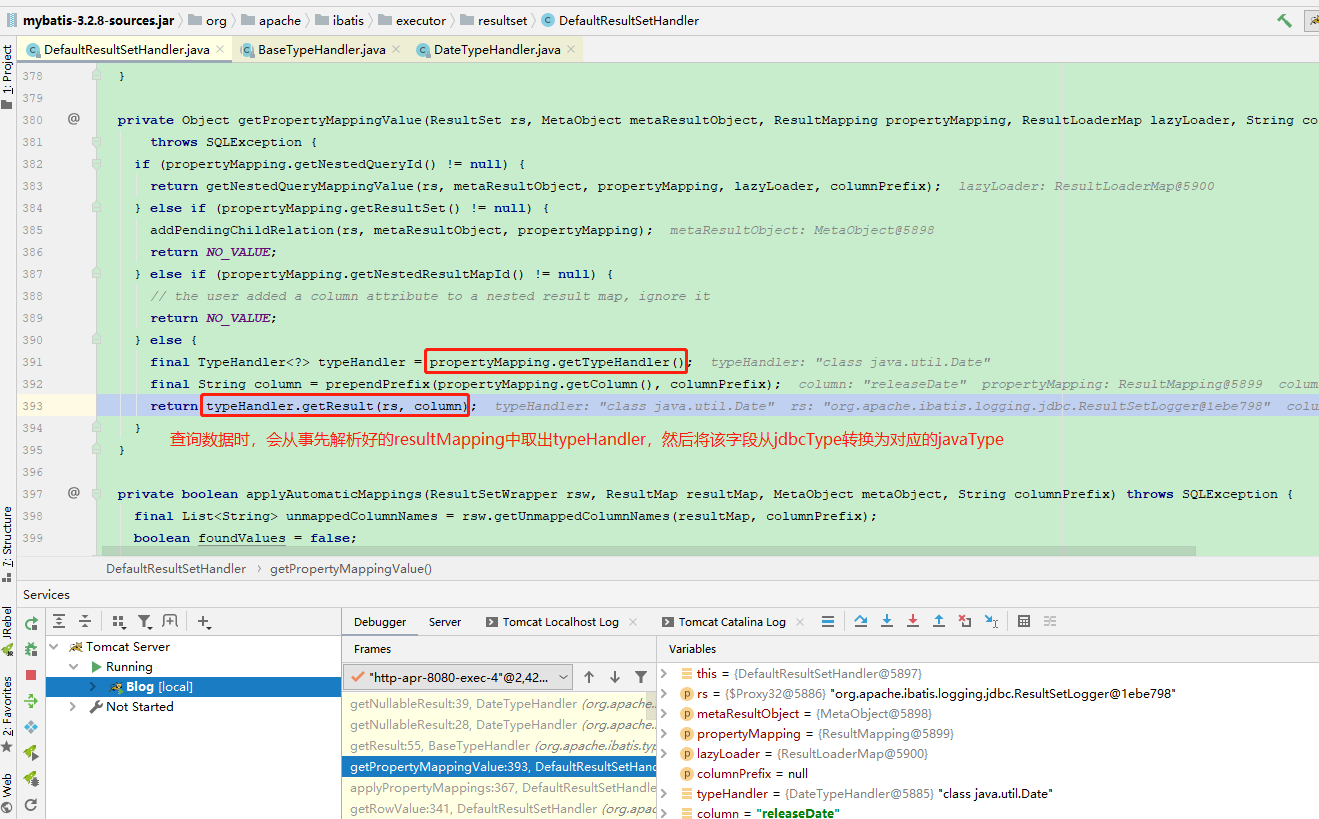
Task: Expand the Blog [local] node
Action: pos(92,686)
